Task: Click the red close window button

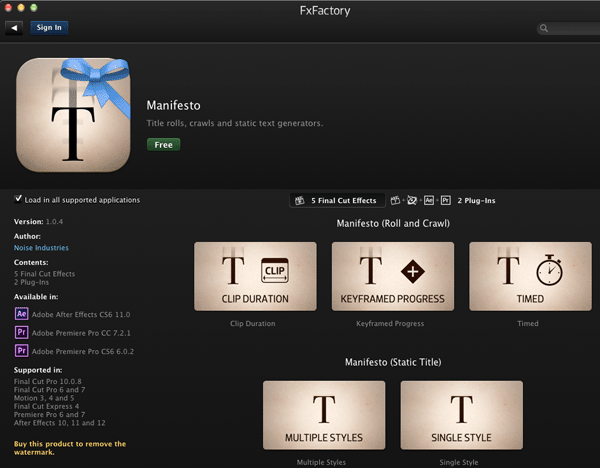Action: point(8,7)
